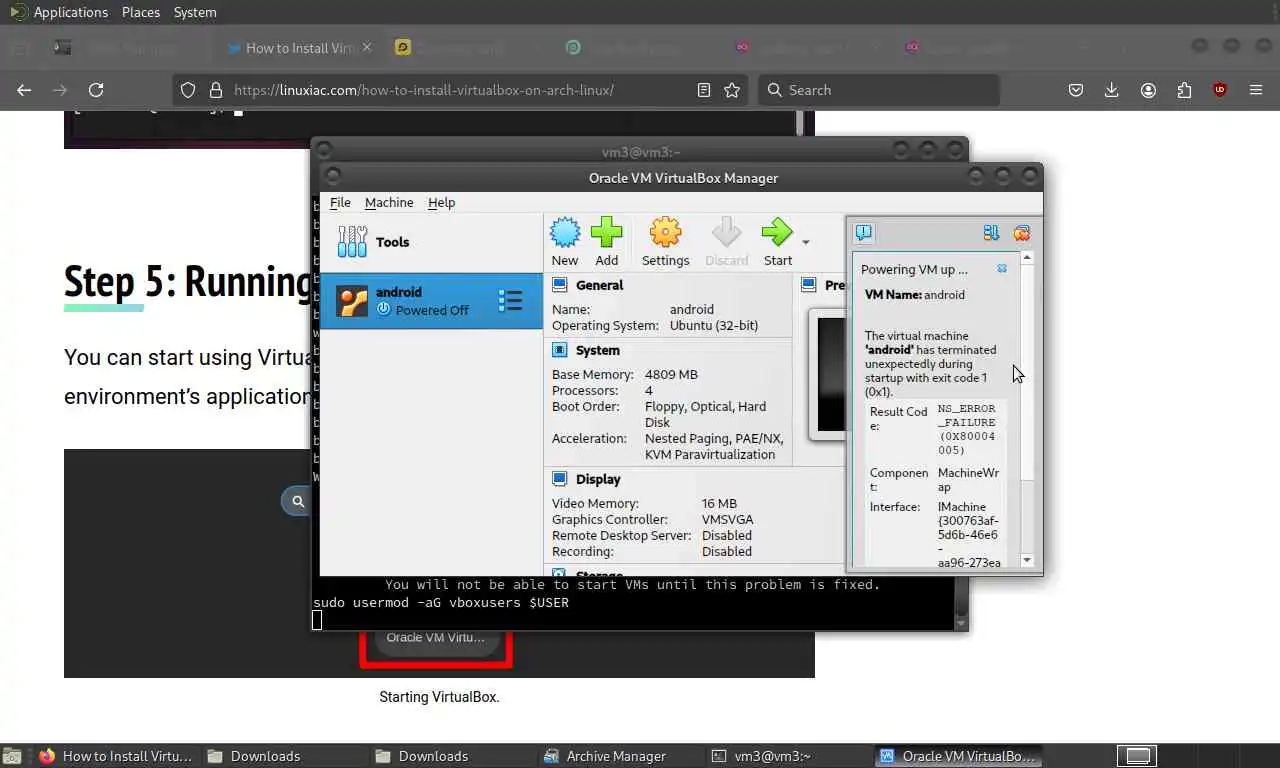The image size is (1280, 768).
Task: Open the Machine menu in VirtualBox
Action: tap(389, 202)
